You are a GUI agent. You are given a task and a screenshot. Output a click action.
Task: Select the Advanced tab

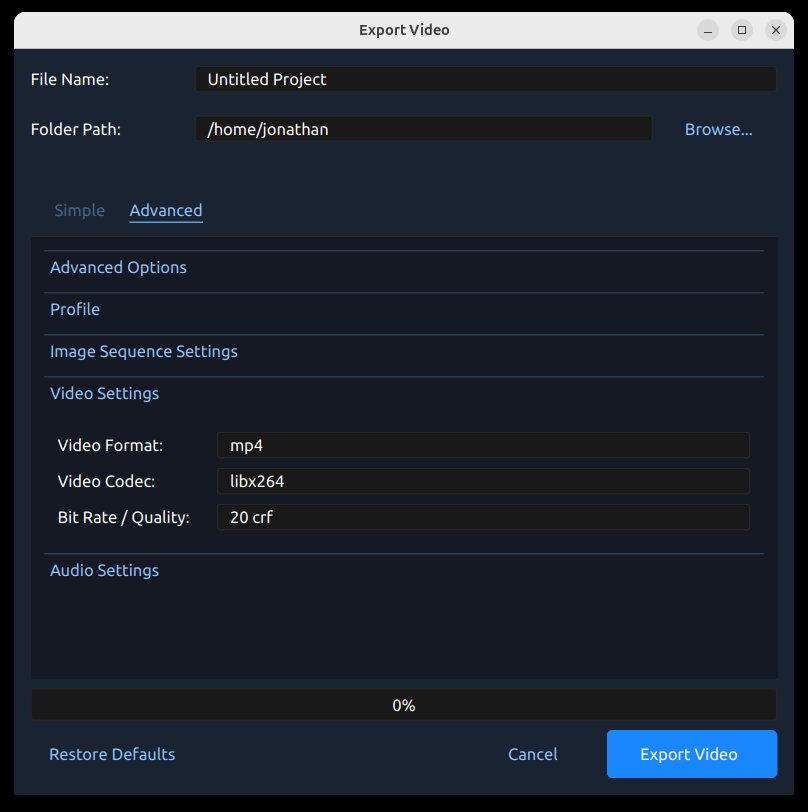166,210
